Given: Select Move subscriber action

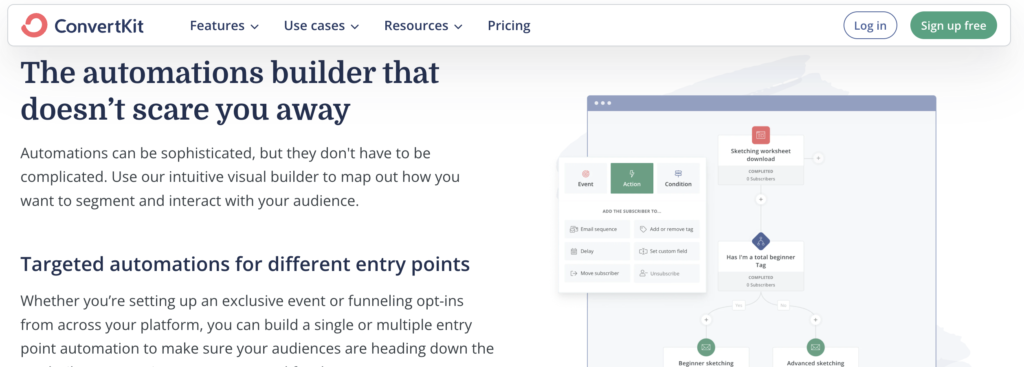Looking at the screenshot, I should tap(598, 273).
